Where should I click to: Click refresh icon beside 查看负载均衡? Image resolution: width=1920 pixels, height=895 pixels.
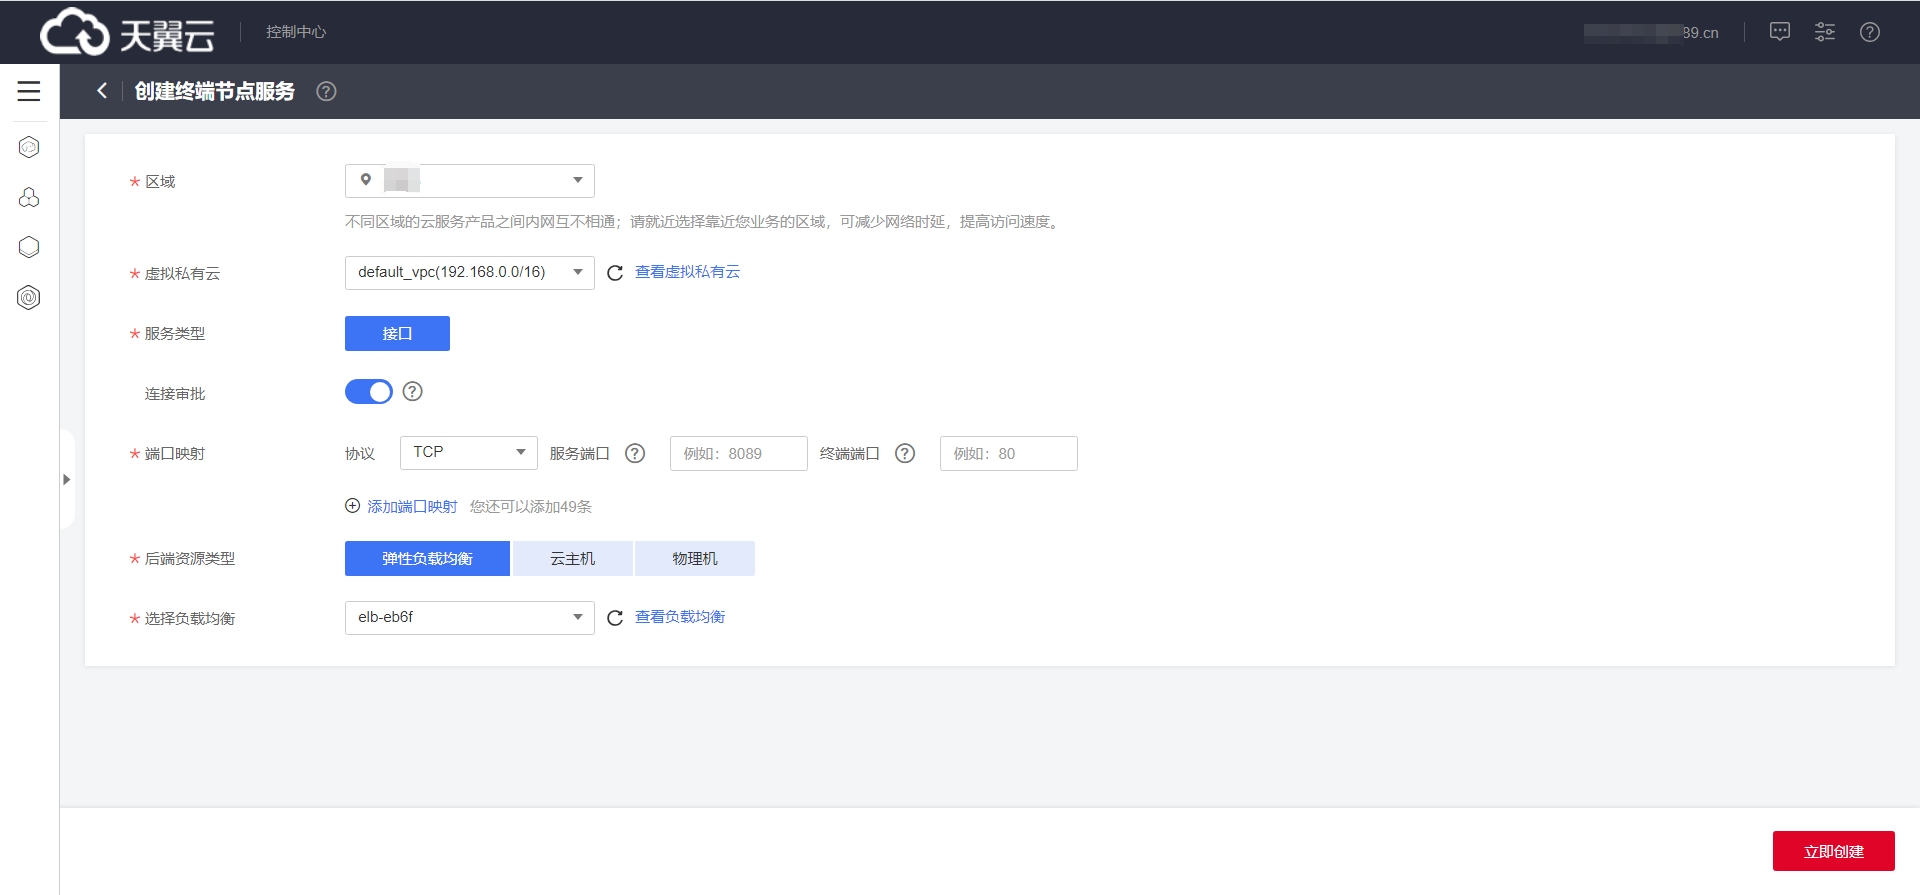[615, 618]
